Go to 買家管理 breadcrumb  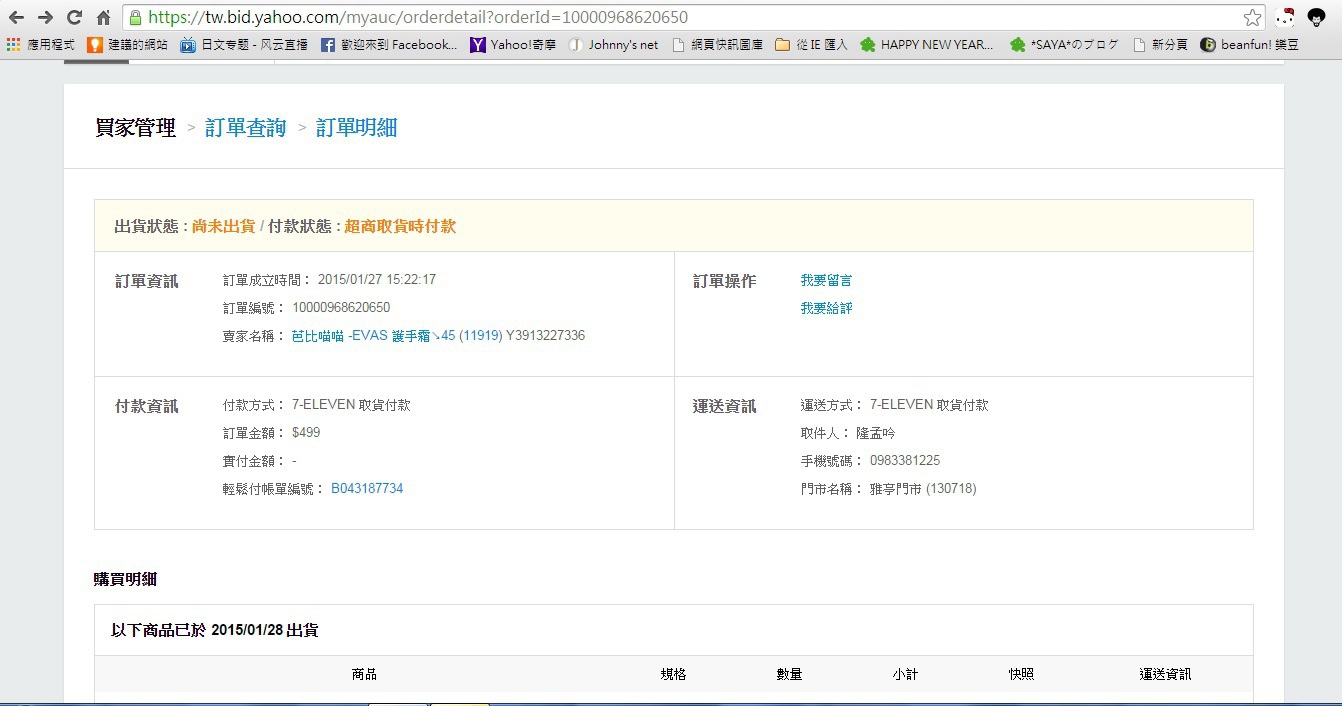135,128
